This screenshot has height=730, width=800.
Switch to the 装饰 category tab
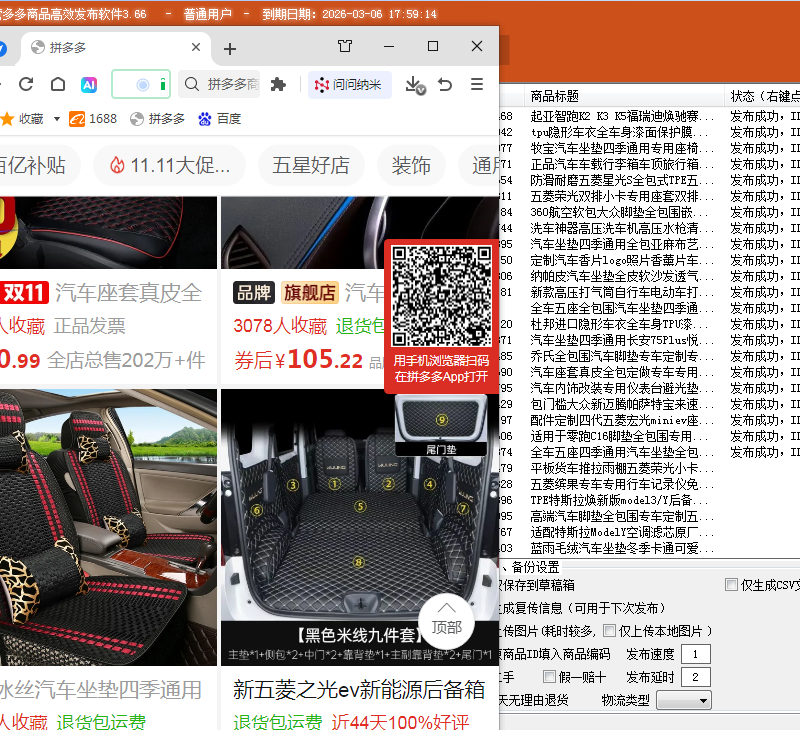(x=411, y=165)
